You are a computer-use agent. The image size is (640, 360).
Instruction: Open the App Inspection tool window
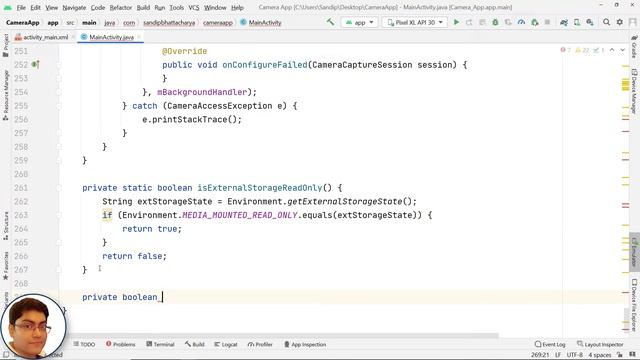coord(305,344)
